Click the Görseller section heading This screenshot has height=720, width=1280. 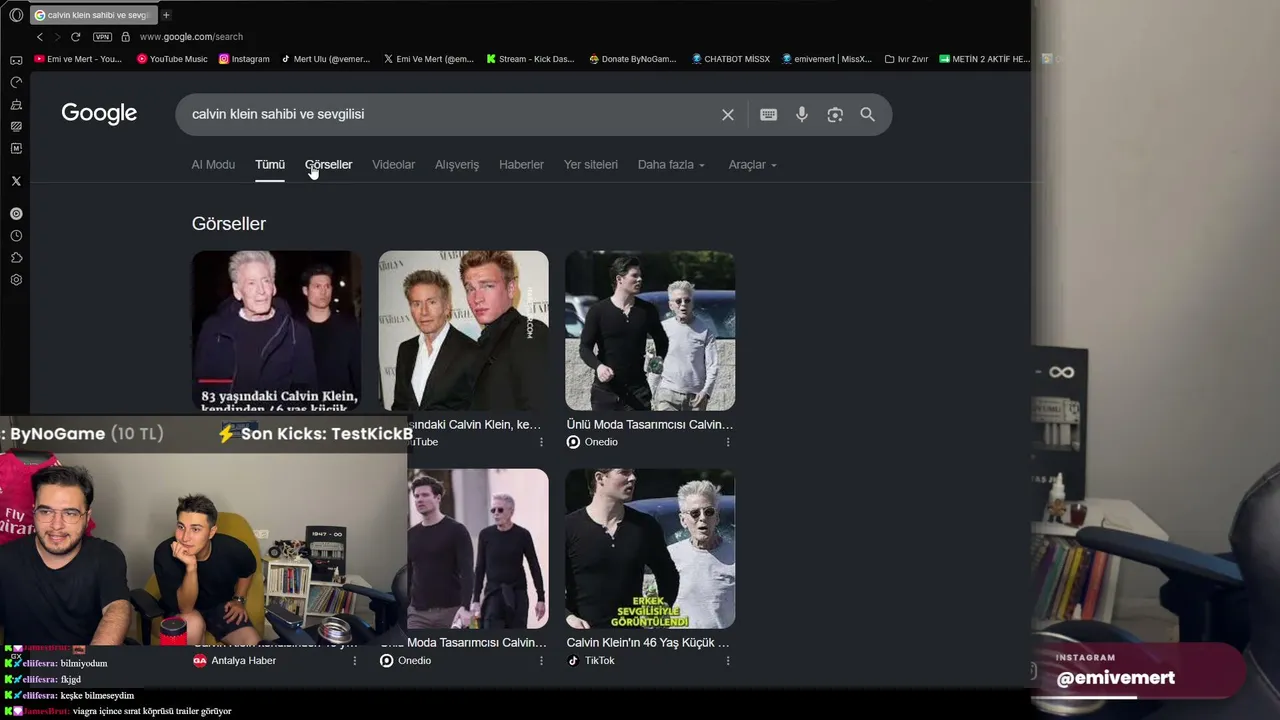(x=229, y=224)
